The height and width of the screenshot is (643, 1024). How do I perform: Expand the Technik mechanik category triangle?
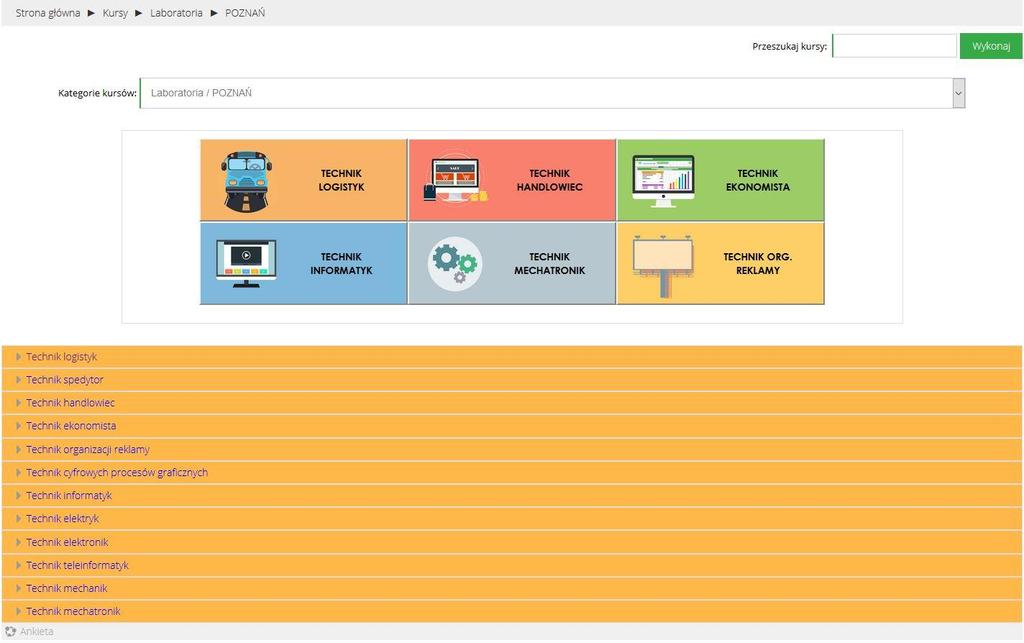tap(18, 589)
